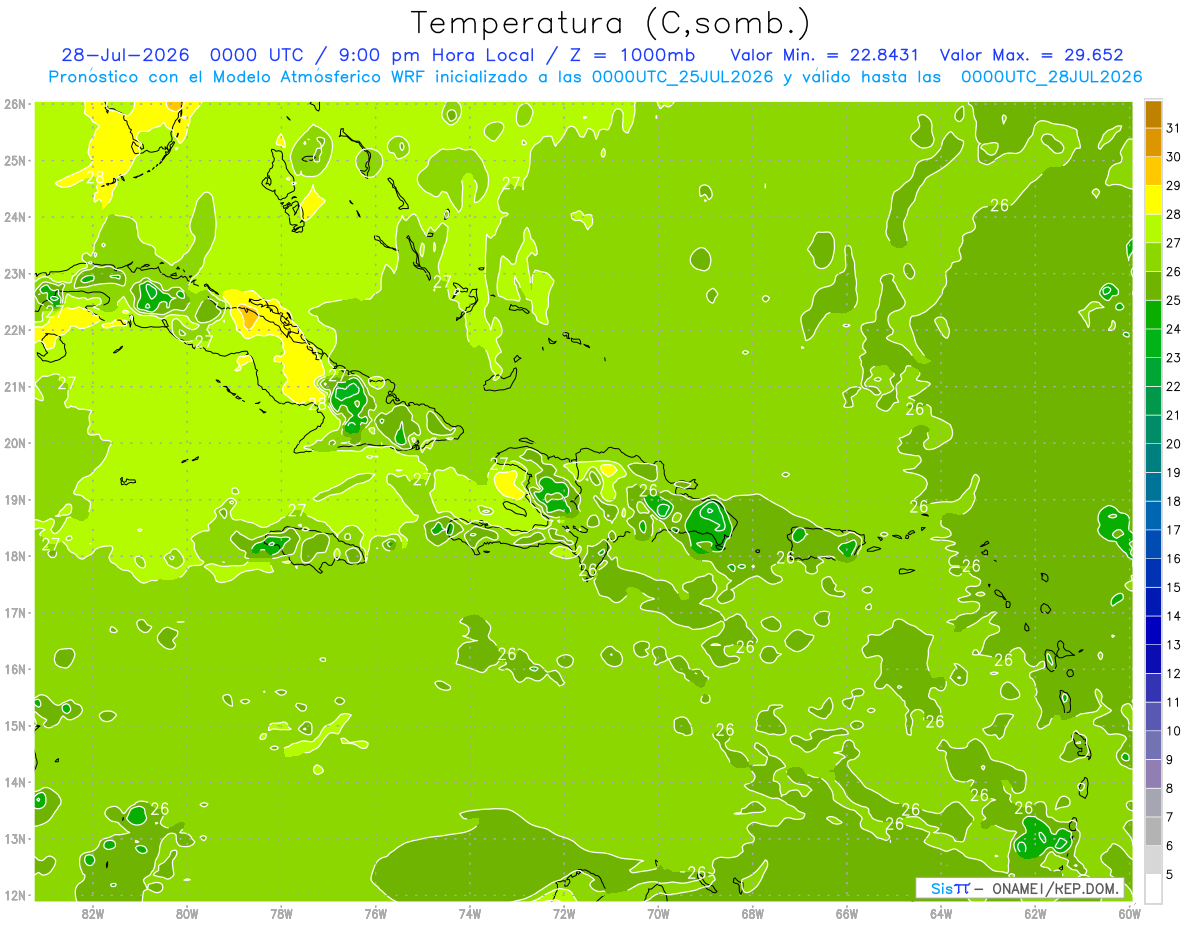
Task: Click the SisTT ONAMET/REP.DOM. credit box
Action: coord(1020,888)
